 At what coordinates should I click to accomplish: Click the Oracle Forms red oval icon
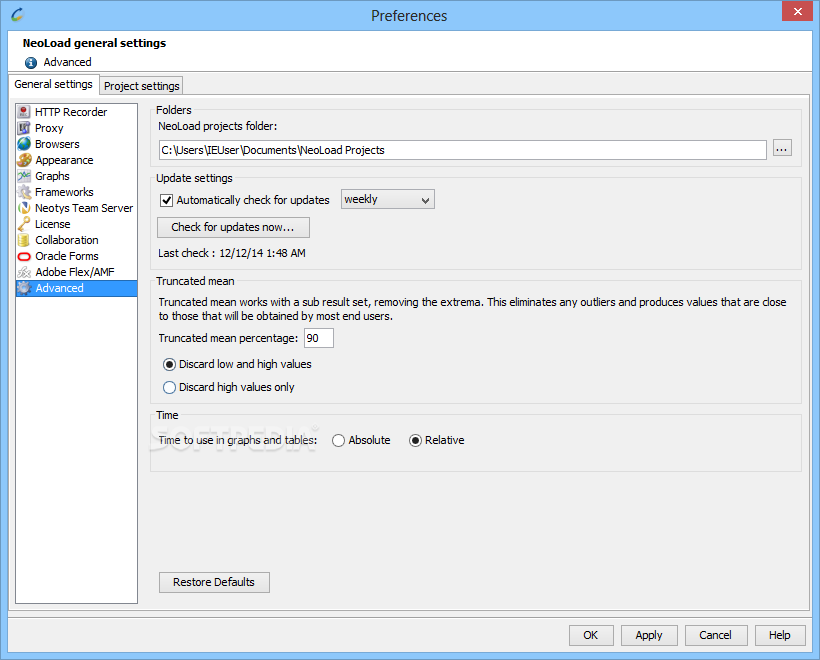pos(24,256)
